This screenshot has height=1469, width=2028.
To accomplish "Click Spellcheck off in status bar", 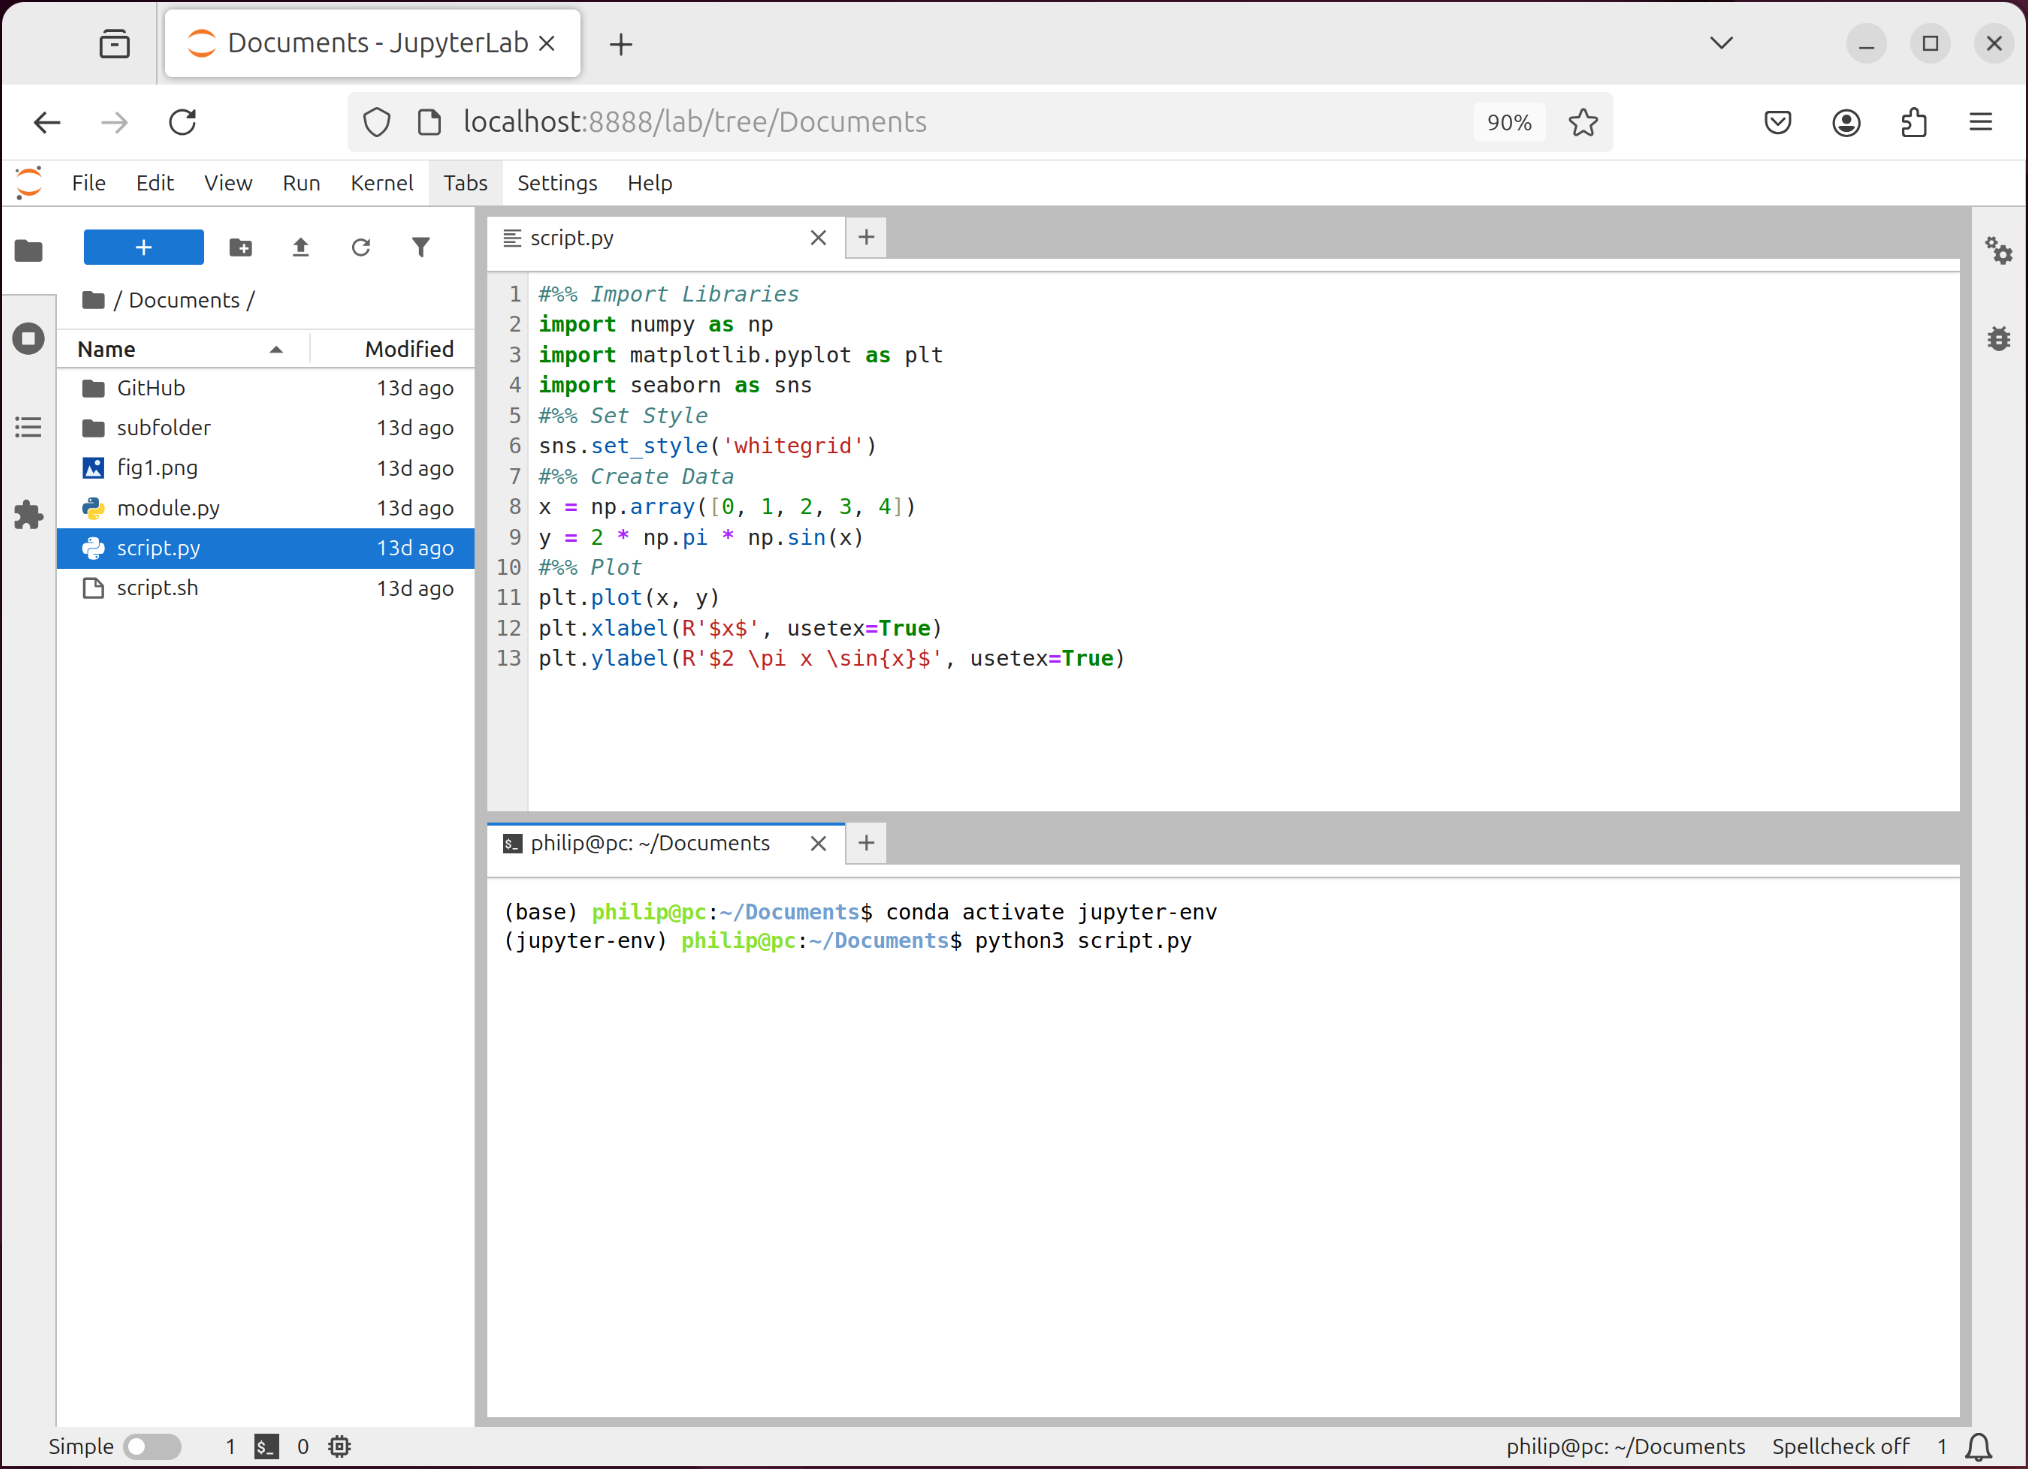I will pos(1840,1447).
